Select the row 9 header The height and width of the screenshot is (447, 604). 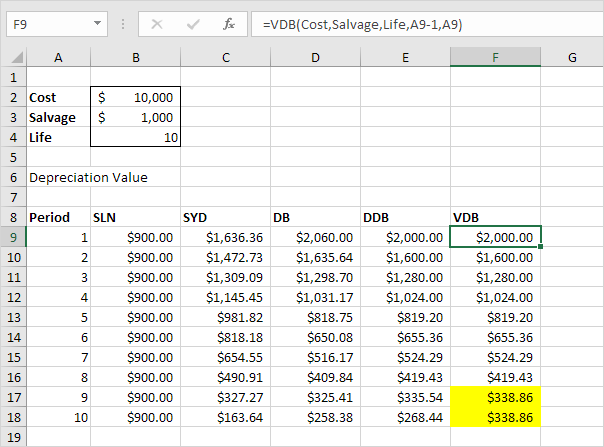click(x=12, y=237)
